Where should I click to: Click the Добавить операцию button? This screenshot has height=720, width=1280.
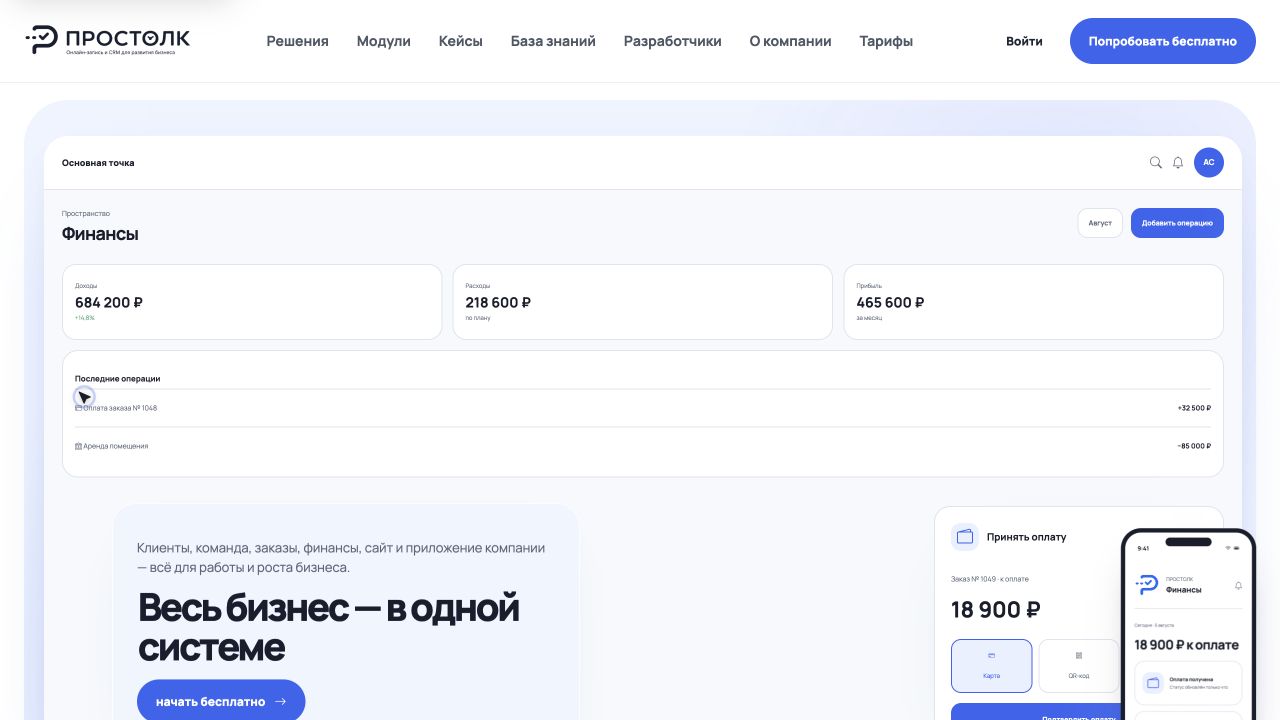[x=1177, y=223]
